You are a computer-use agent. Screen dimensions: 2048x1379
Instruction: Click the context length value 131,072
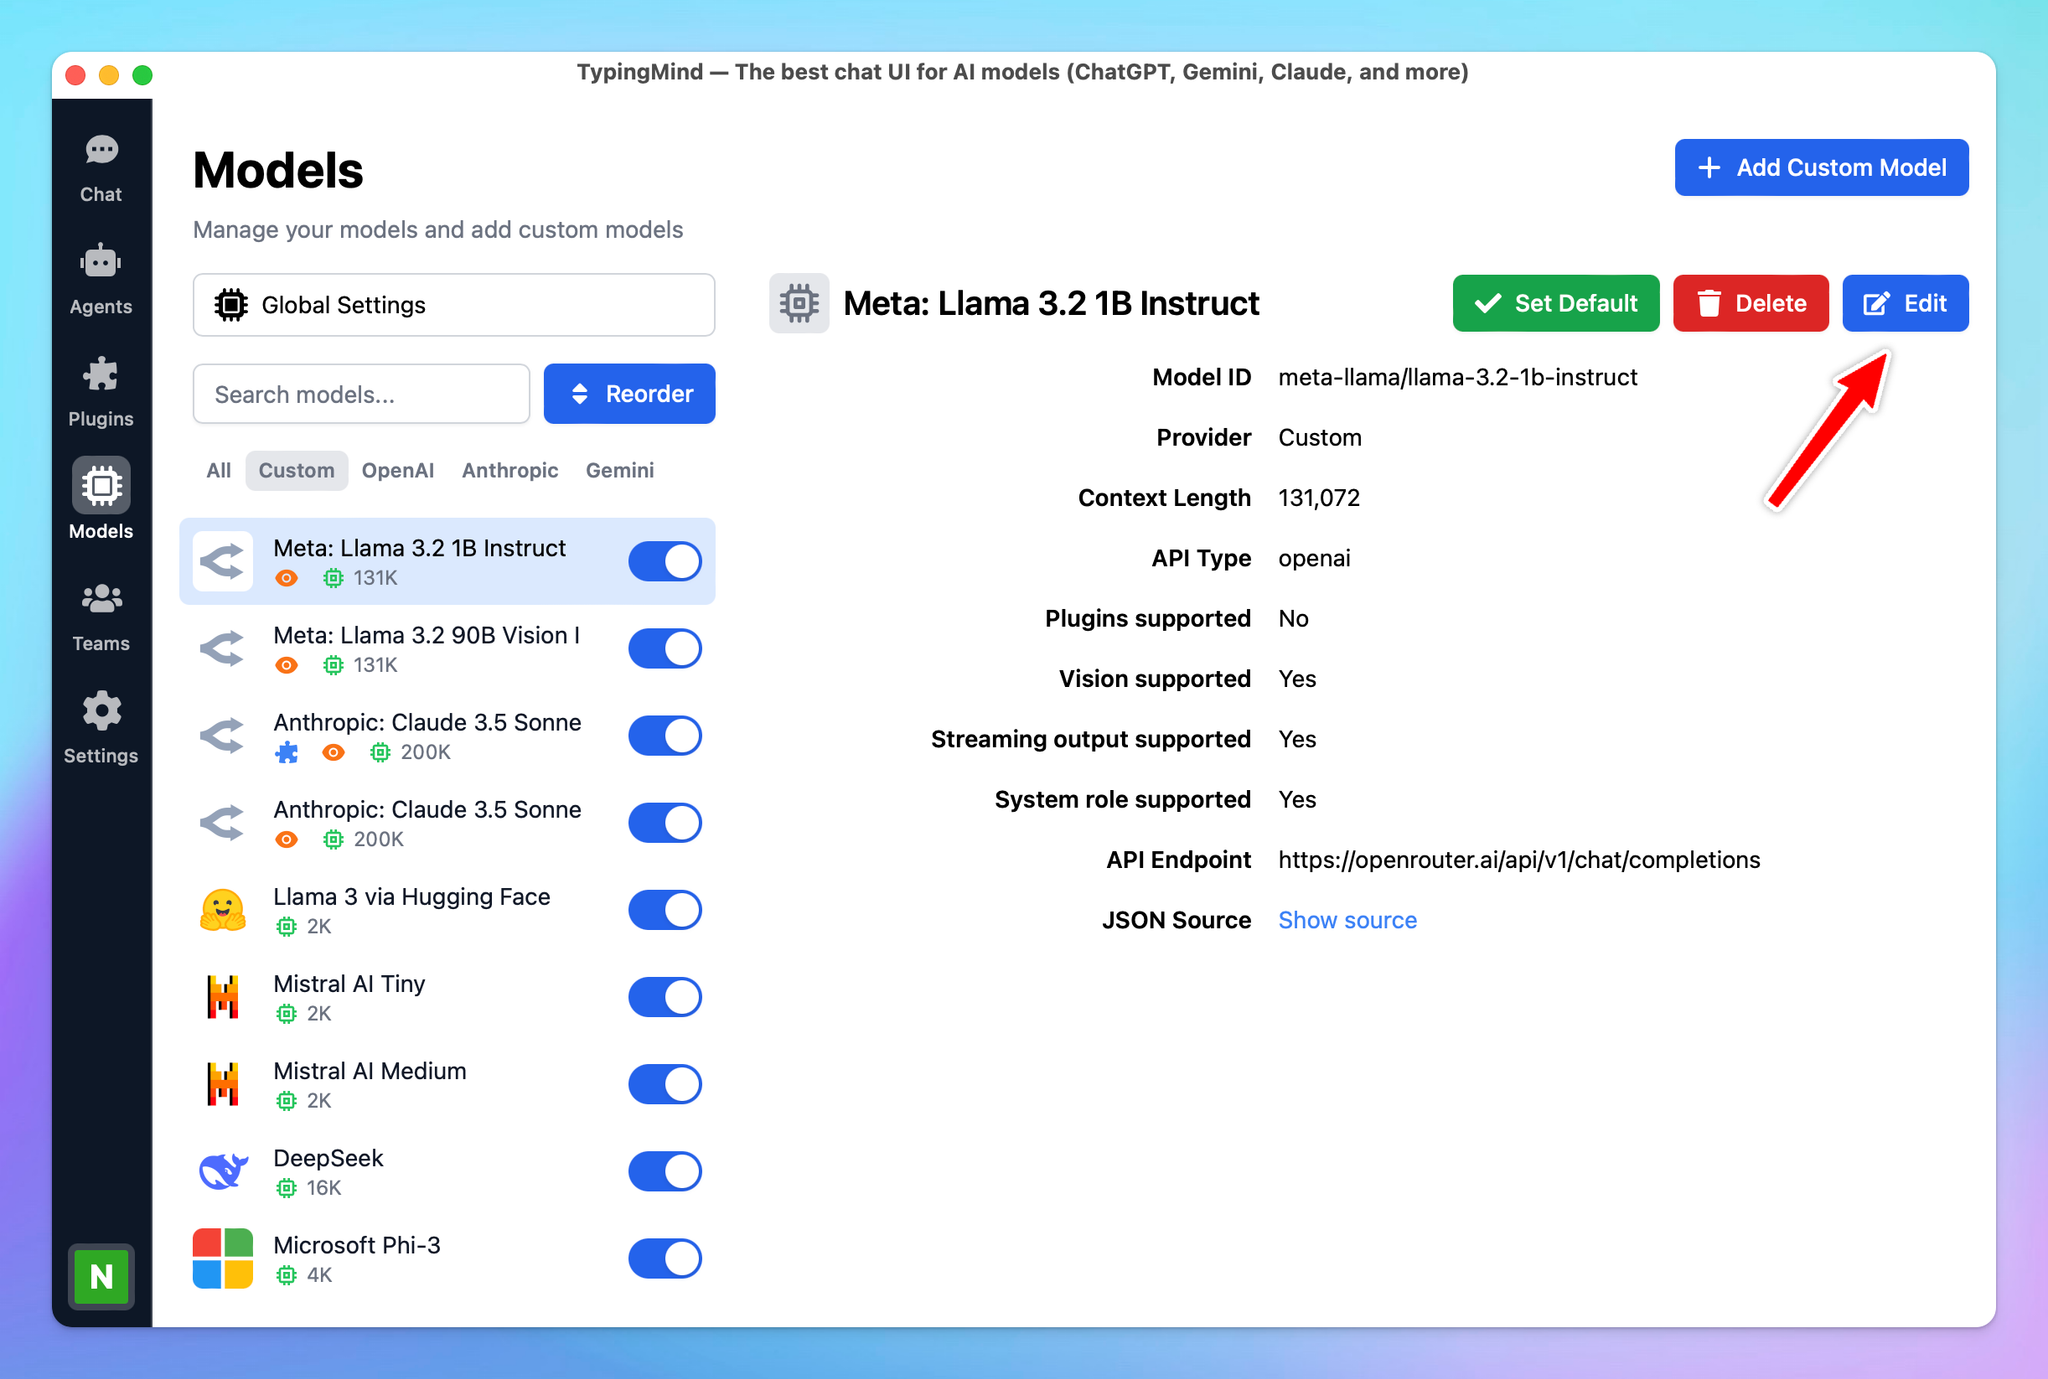click(x=1319, y=498)
